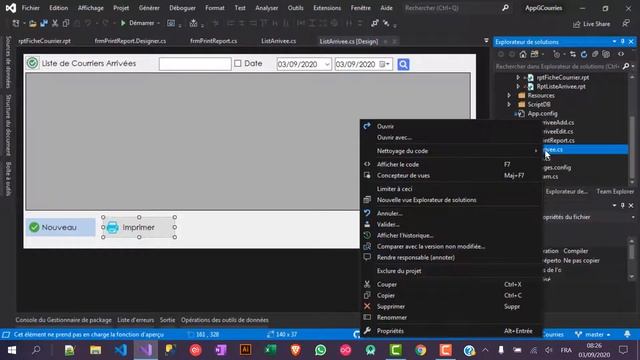Click Sync with active document in Solution Explorer
The height and width of the screenshot is (360, 640).
(x=573, y=54)
